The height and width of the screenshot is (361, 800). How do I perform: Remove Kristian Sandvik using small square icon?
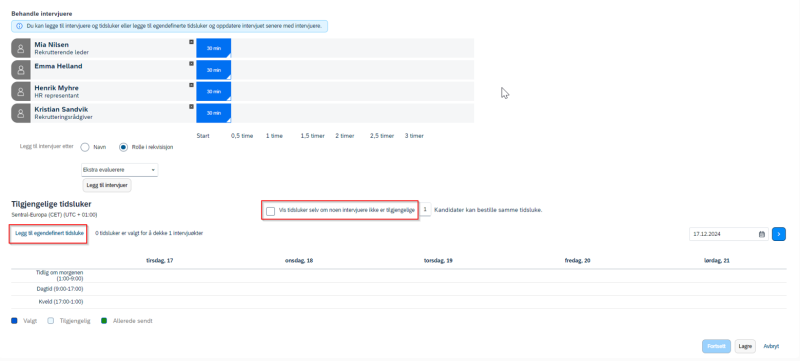(191, 107)
